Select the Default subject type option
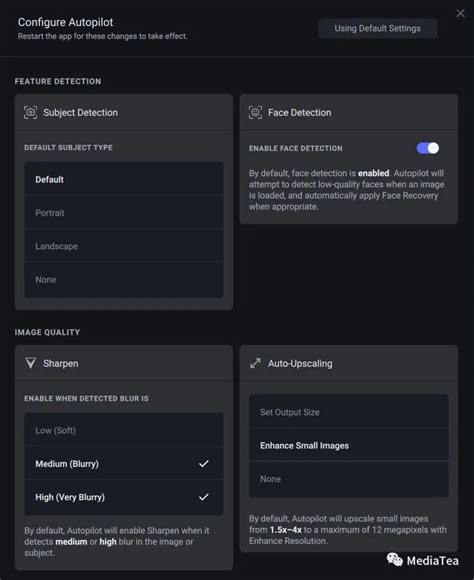This screenshot has height=580, width=474. [x=124, y=179]
